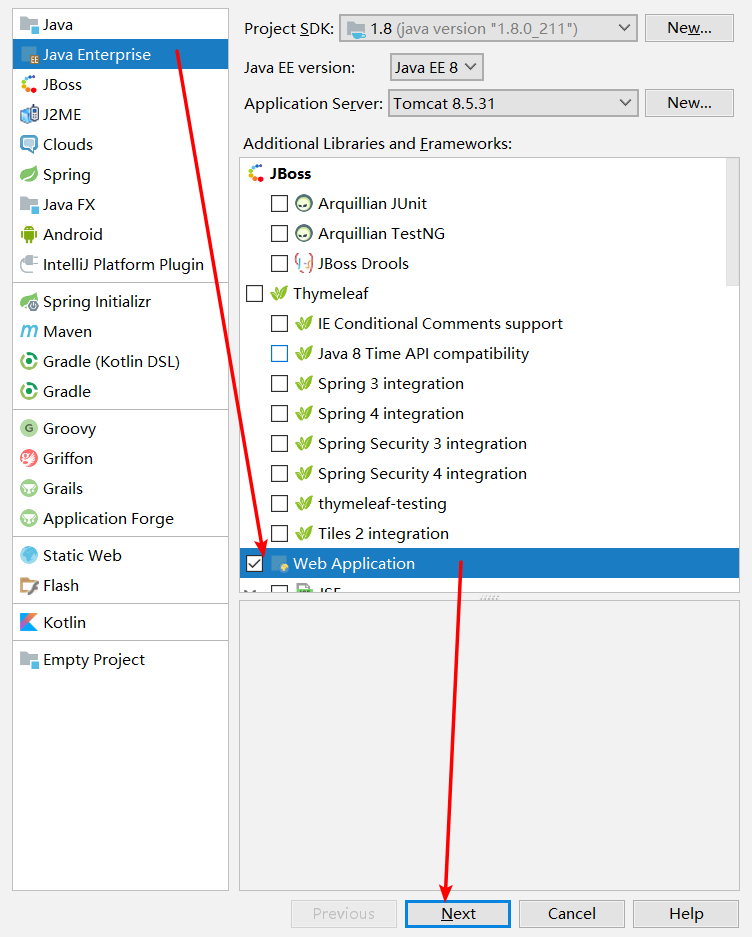
Task: Expand the Application Server combo box
Action: [x=511, y=103]
